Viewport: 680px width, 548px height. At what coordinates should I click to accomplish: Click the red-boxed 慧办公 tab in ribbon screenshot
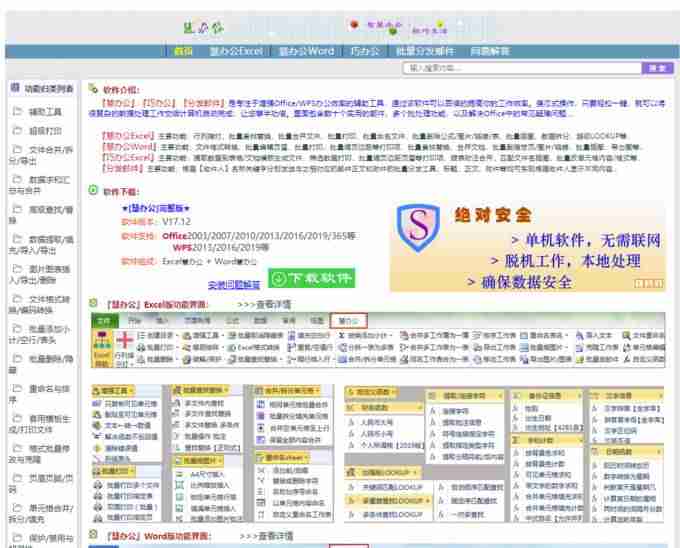tap(349, 321)
